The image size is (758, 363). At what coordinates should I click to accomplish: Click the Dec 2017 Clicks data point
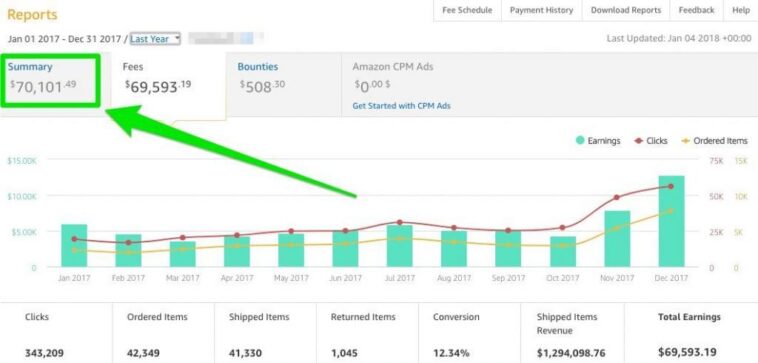pos(671,186)
